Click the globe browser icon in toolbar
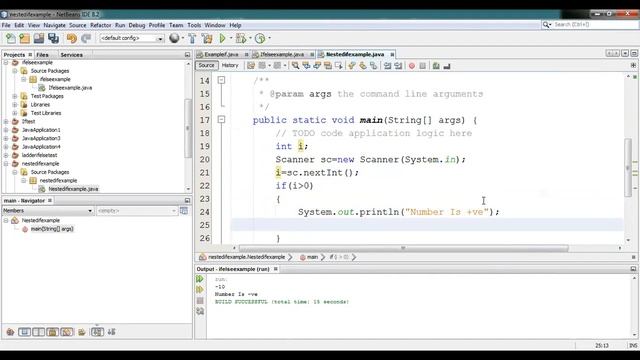Screen dimensions: 640x360 pyautogui.click(x=174, y=38)
